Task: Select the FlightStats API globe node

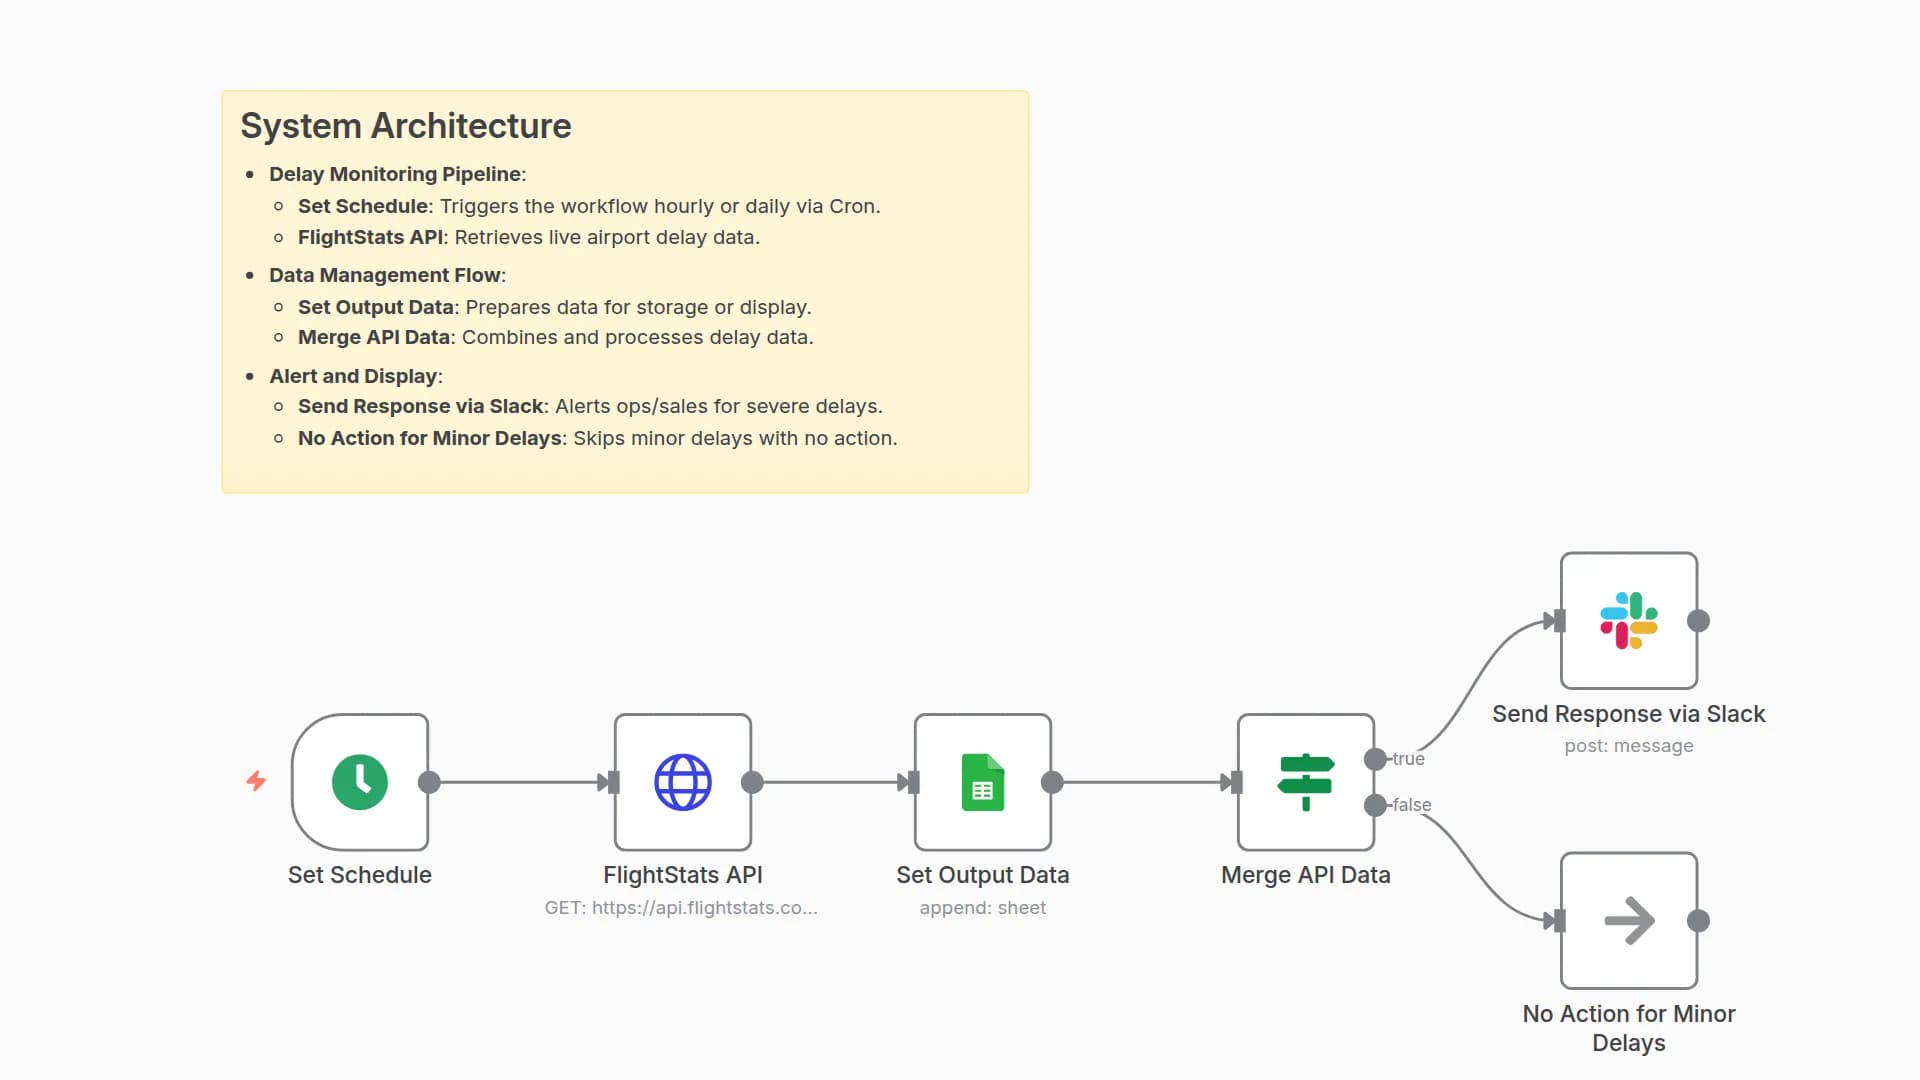Action: pos(683,782)
